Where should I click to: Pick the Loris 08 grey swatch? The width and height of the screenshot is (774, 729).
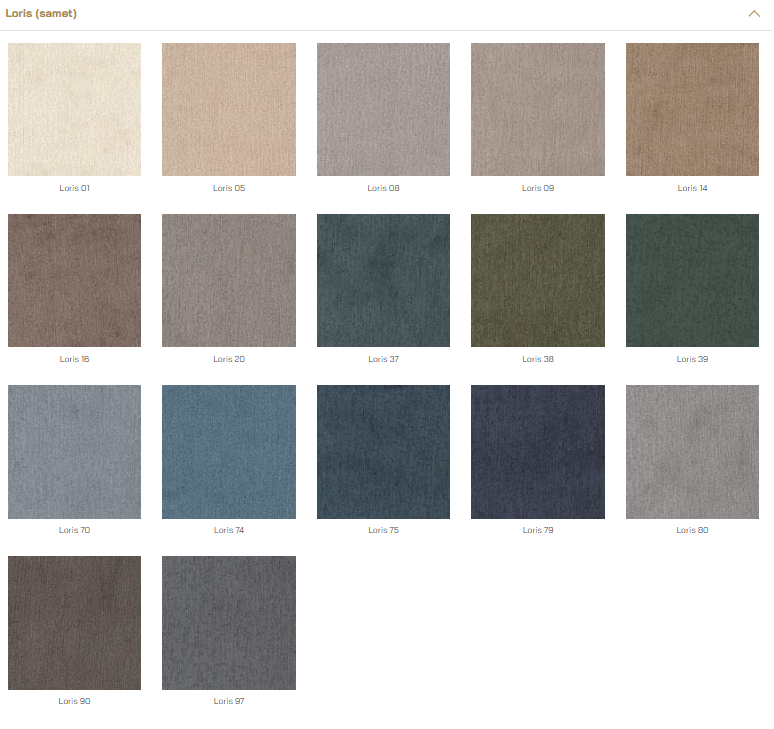[384, 109]
